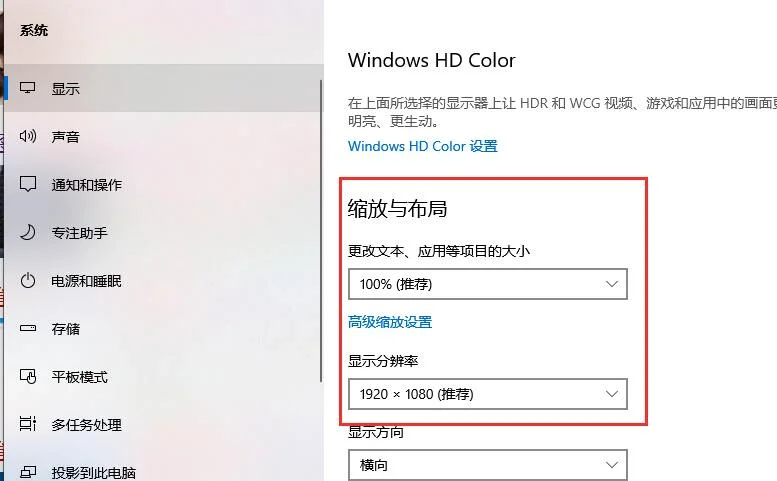Click chevron arrow of resolution combo box

point(611,394)
